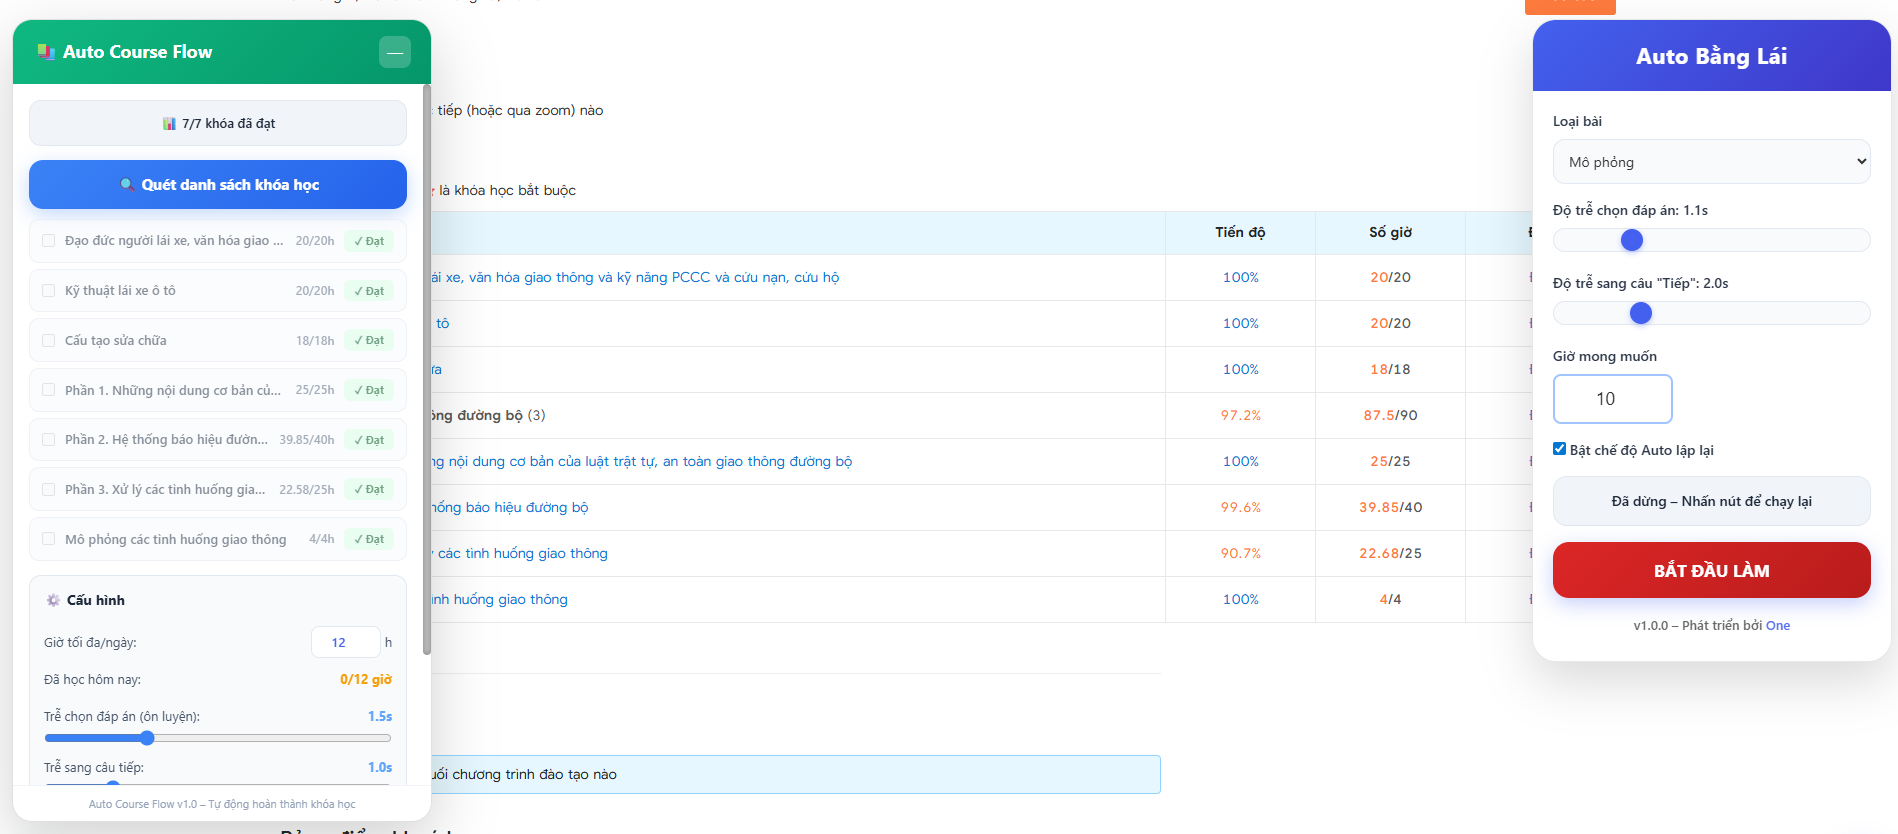The width and height of the screenshot is (1898, 834).
Task: Click the Giờ tối đa/ngày number field
Action: tap(345, 642)
